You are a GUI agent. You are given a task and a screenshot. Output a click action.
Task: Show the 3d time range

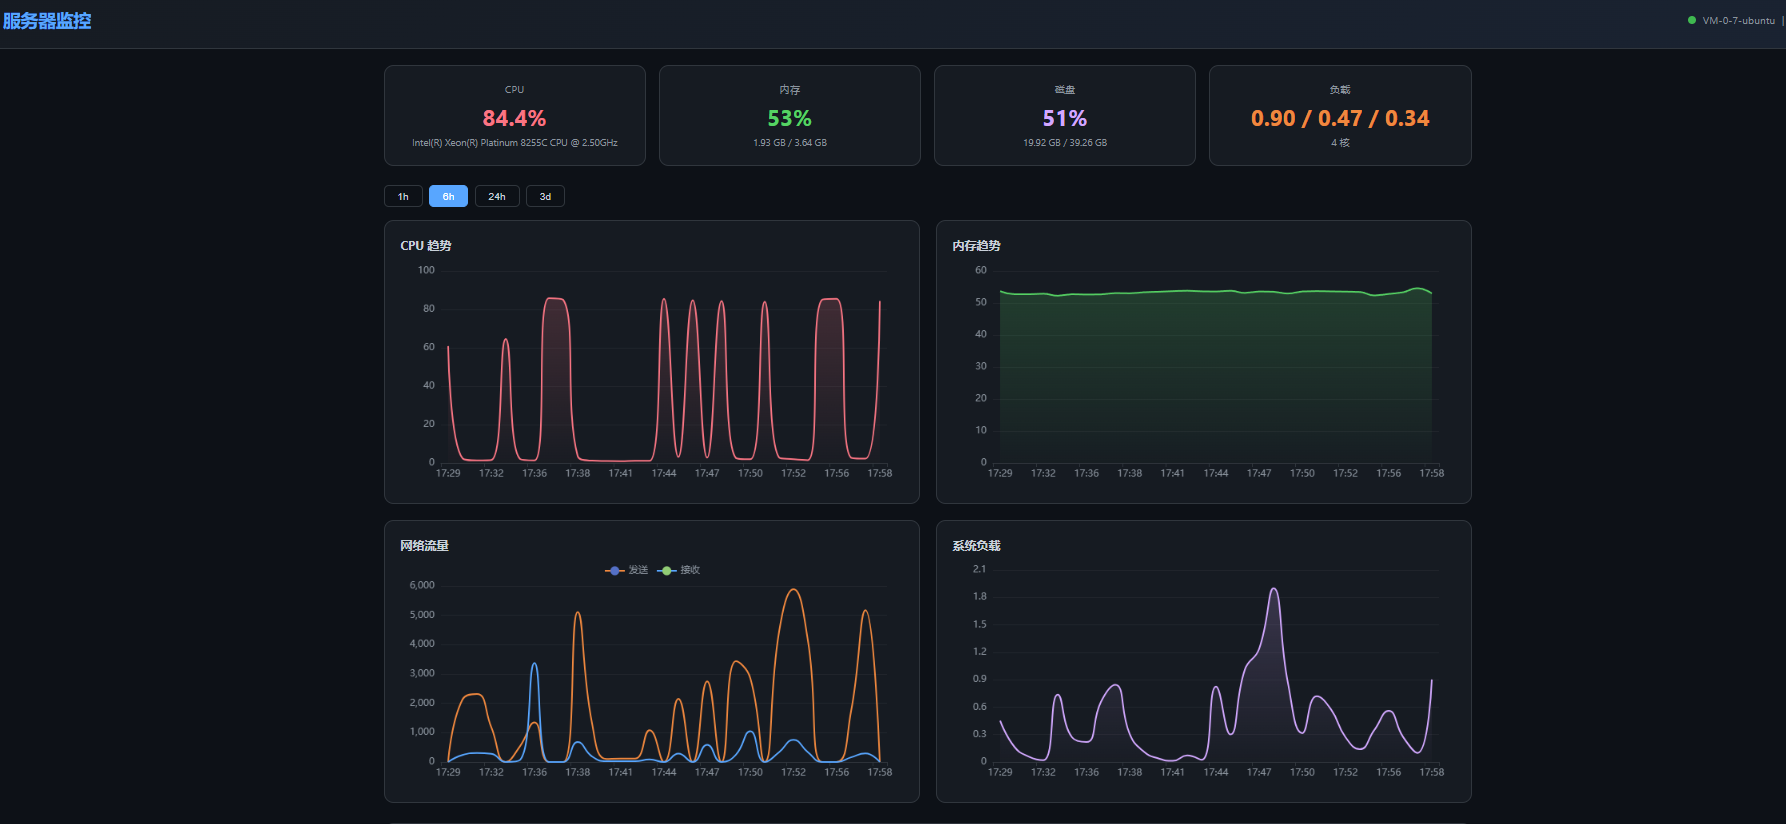(x=545, y=196)
